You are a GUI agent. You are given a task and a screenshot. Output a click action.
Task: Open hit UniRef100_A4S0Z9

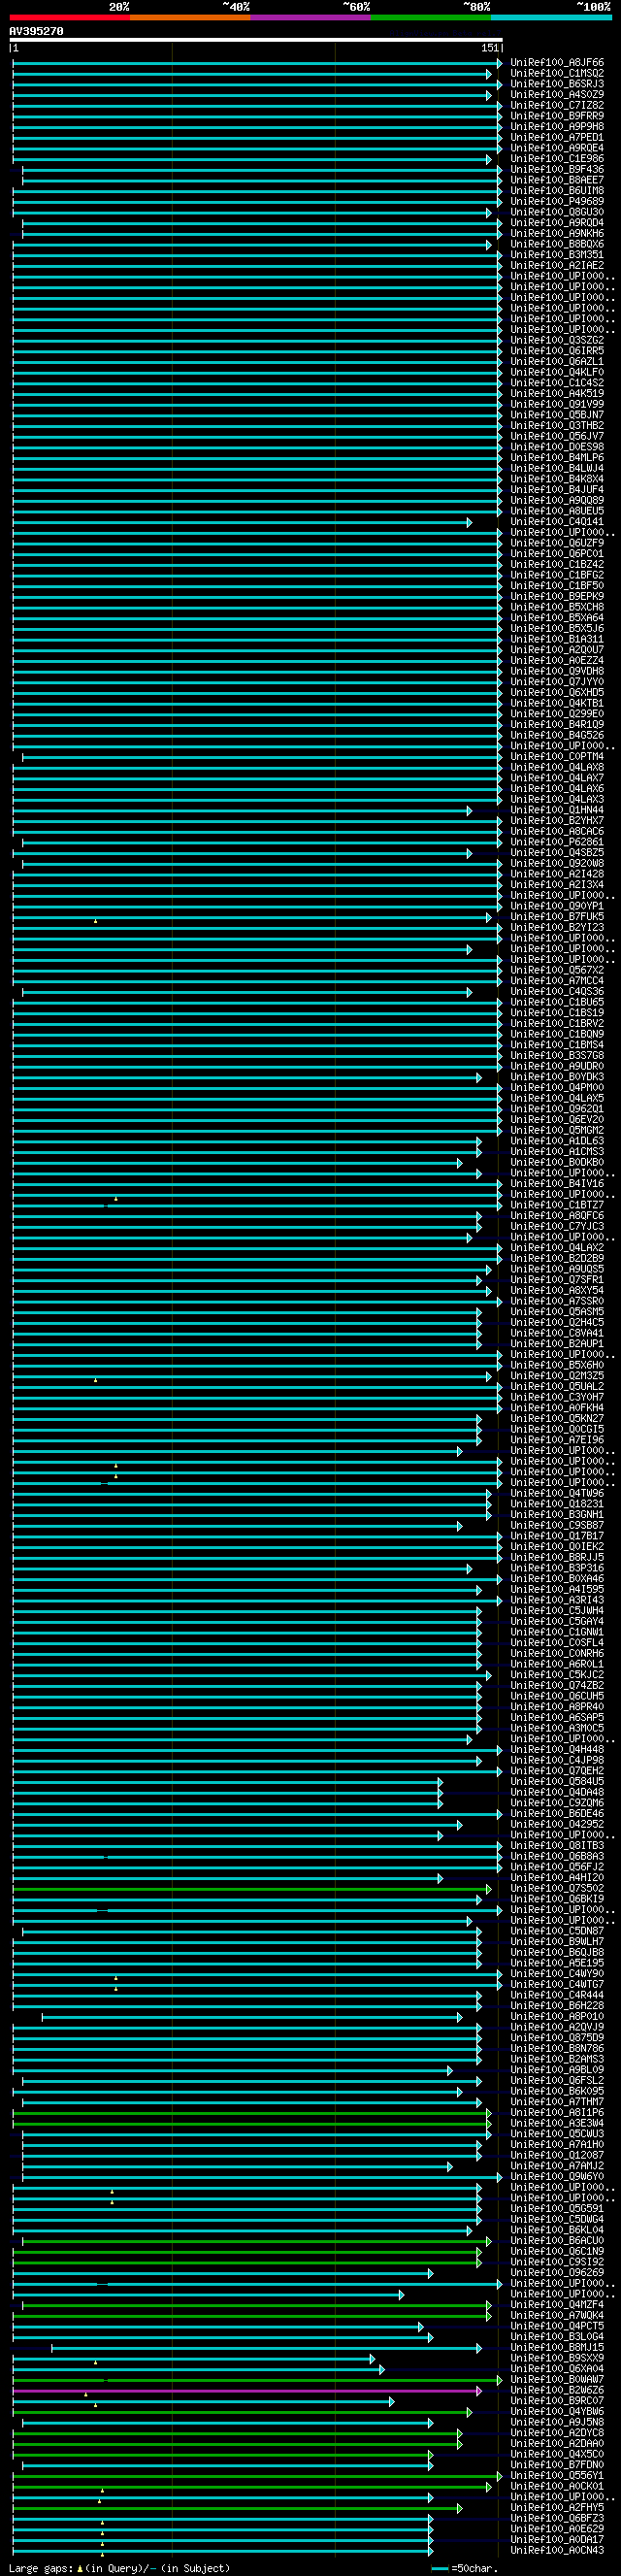[x=557, y=94]
